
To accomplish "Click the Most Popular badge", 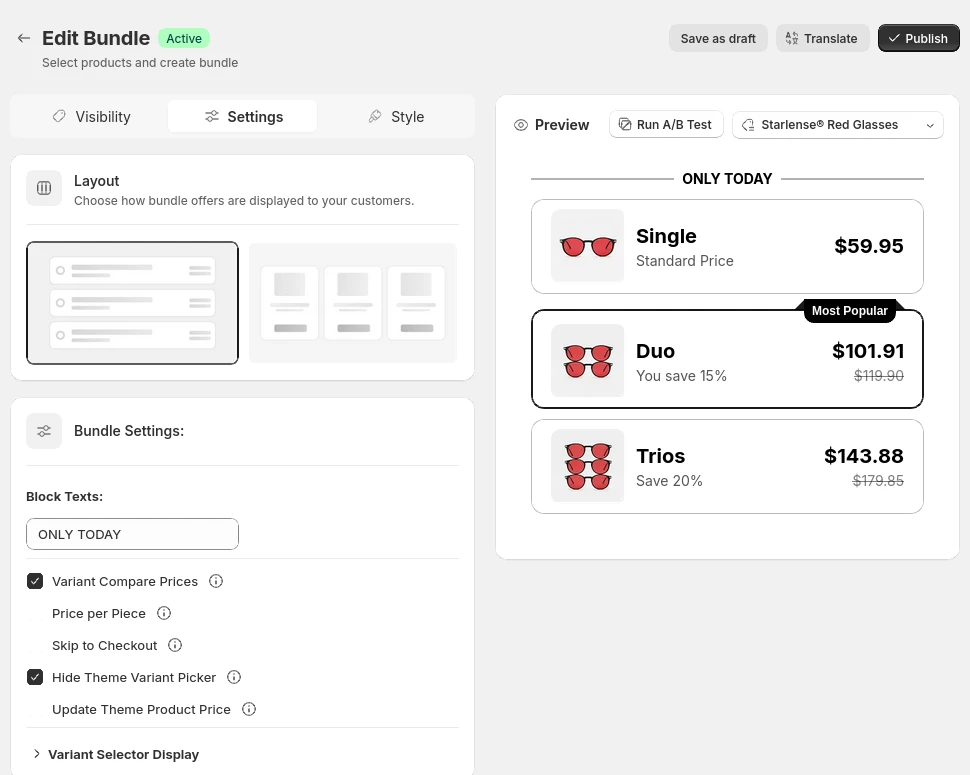I will point(849,311).
